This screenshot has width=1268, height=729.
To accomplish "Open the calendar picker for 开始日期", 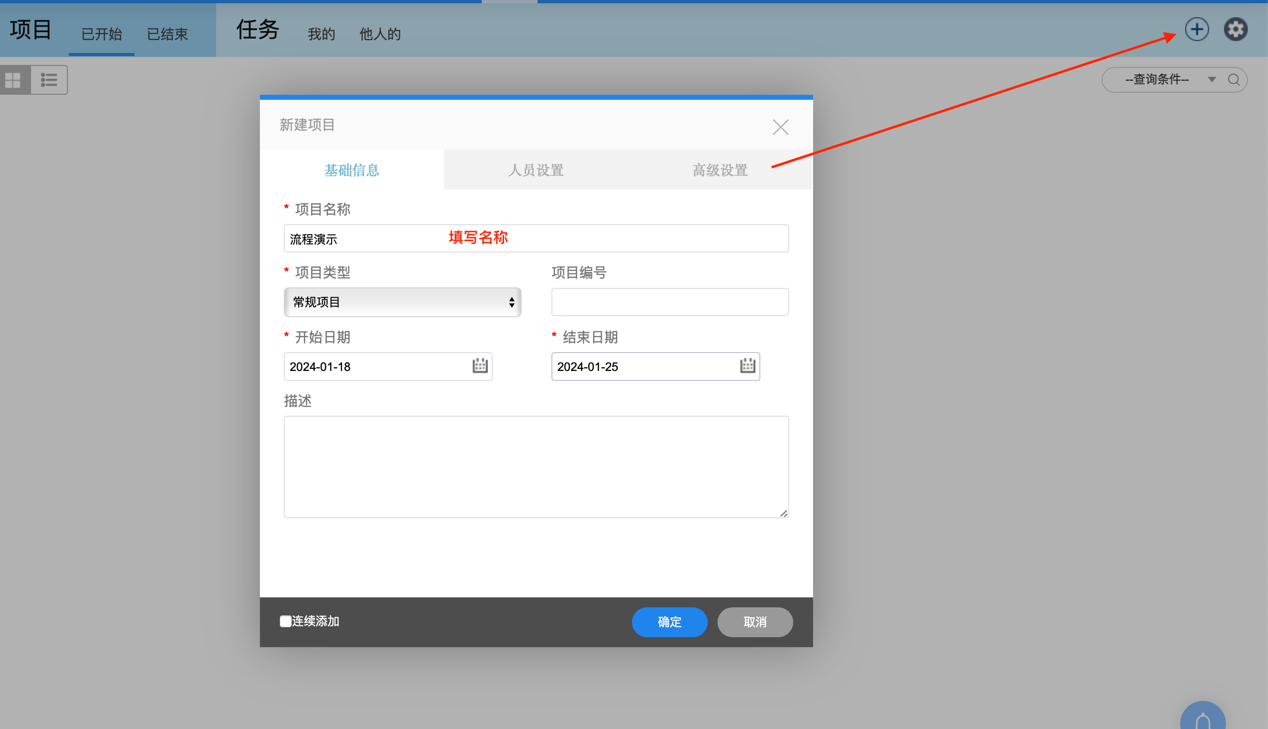I will [481, 366].
